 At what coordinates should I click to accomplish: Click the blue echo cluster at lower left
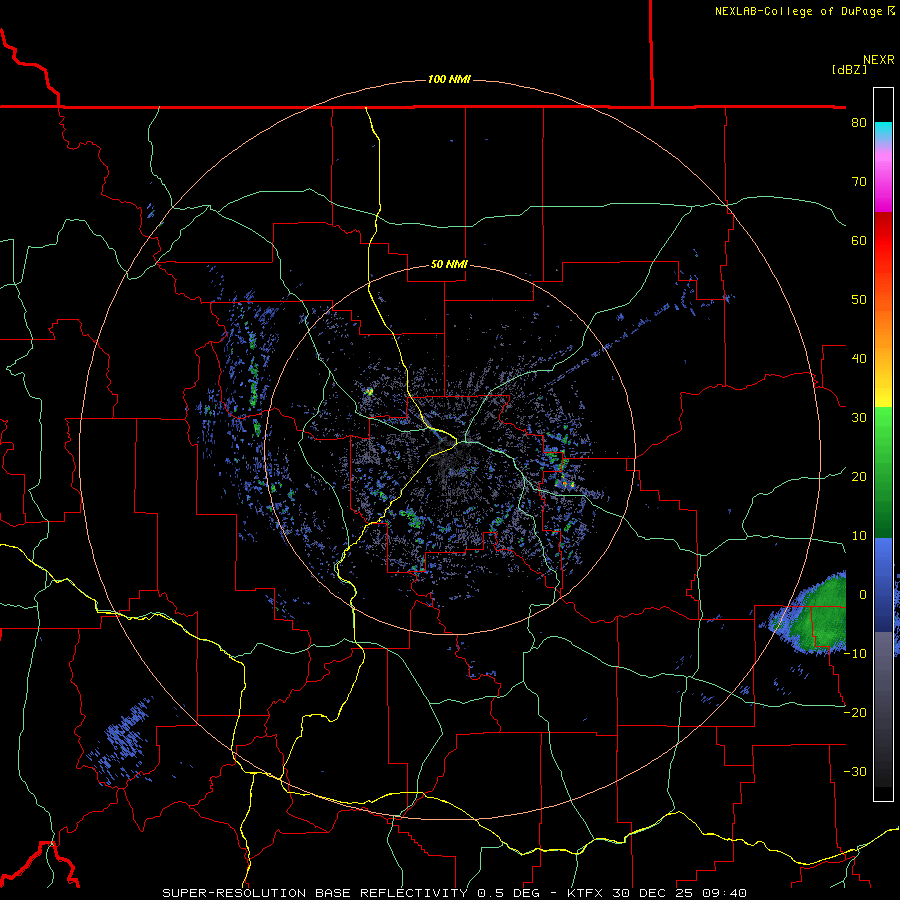[x=123, y=740]
